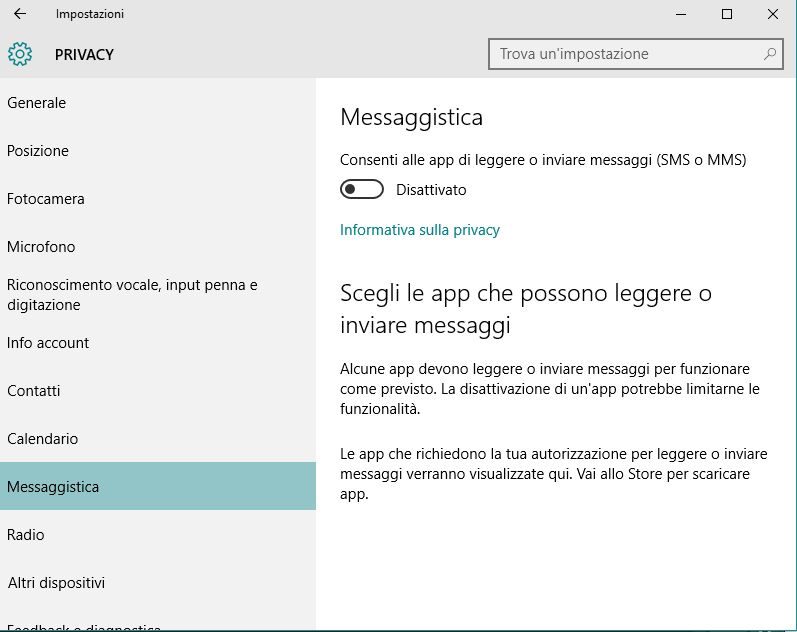Select the highlighted Messaggistica item
The width and height of the screenshot is (797, 632).
53,487
